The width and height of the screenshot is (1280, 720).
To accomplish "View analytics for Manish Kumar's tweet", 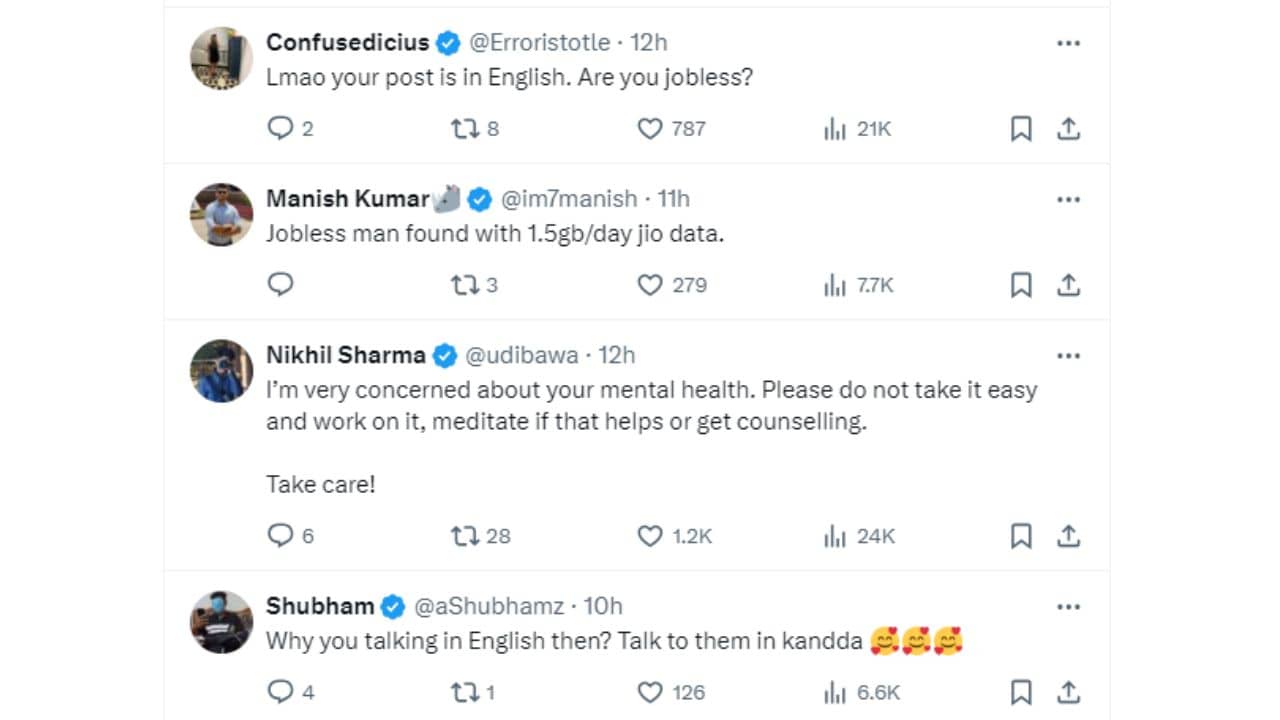I will (x=835, y=285).
